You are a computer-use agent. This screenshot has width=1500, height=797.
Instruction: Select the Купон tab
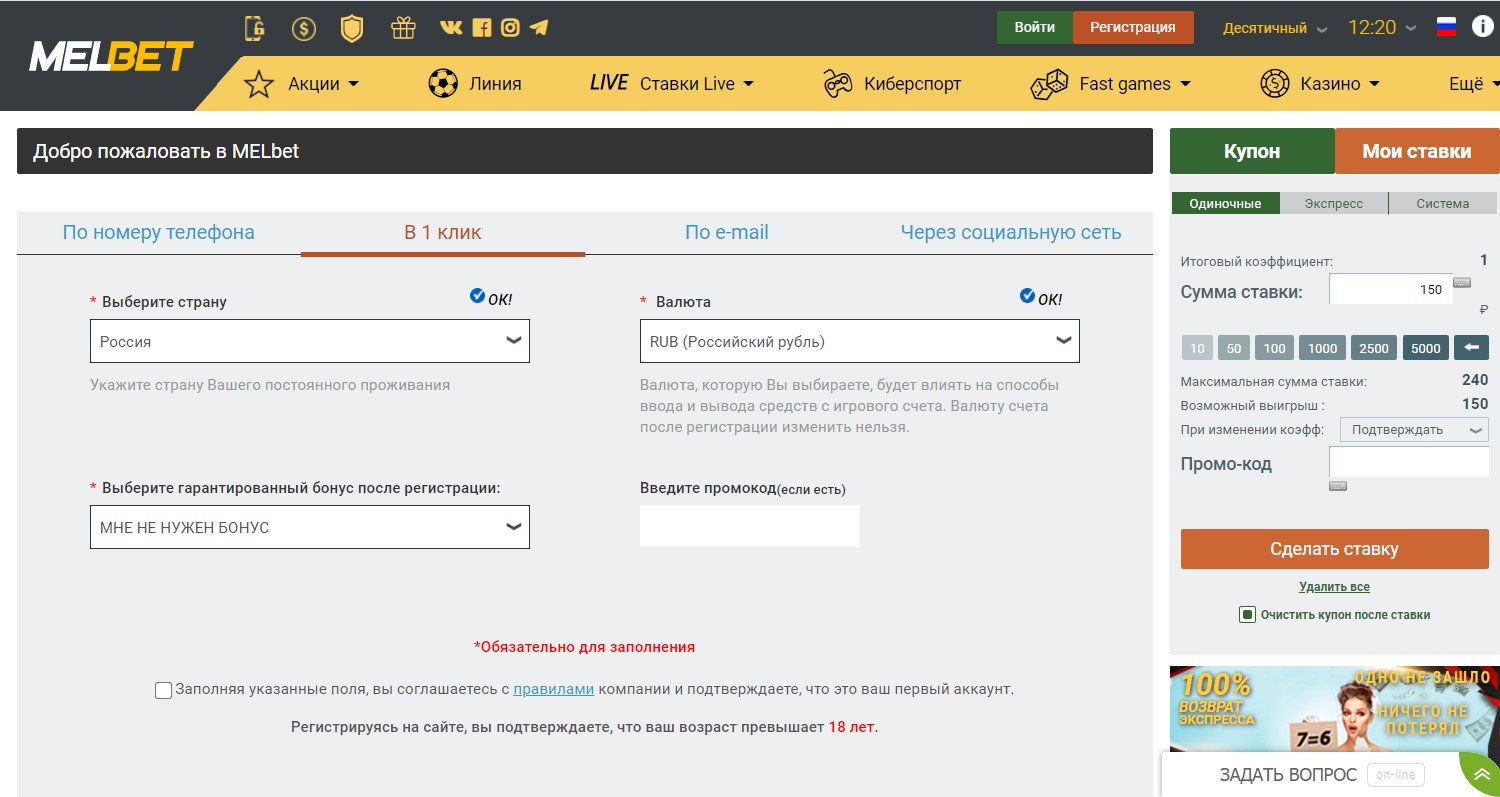pyautogui.click(x=1252, y=151)
